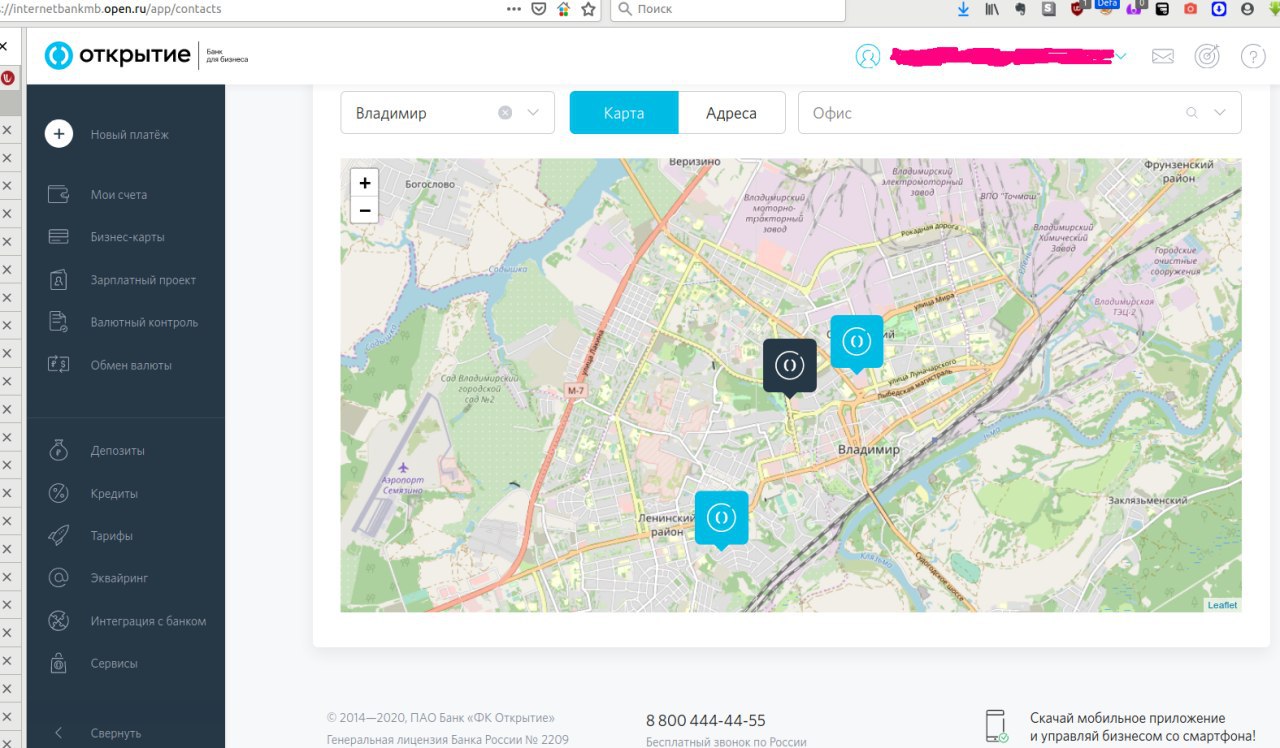Screen dimensions: 1280x748
Task: Expand the Владимир city dropdown
Action: pyautogui.click(x=533, y=113)
